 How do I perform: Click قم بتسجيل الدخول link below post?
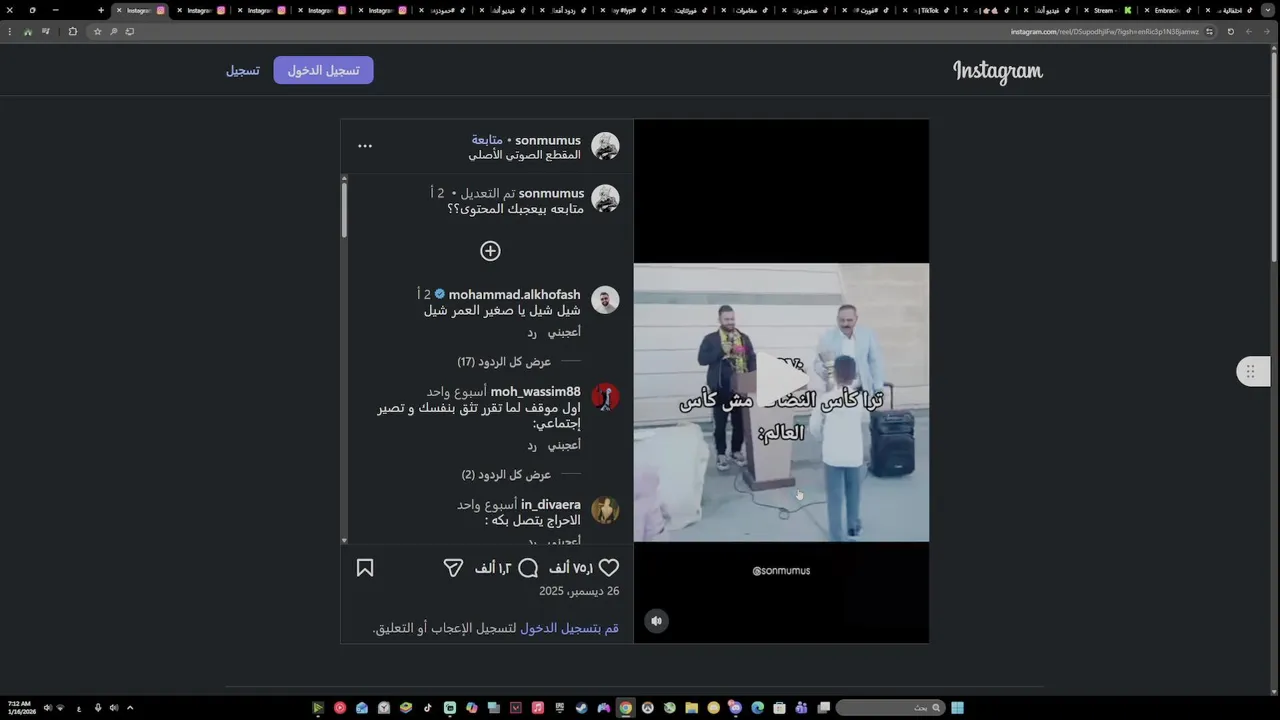[x=569, y=628]
